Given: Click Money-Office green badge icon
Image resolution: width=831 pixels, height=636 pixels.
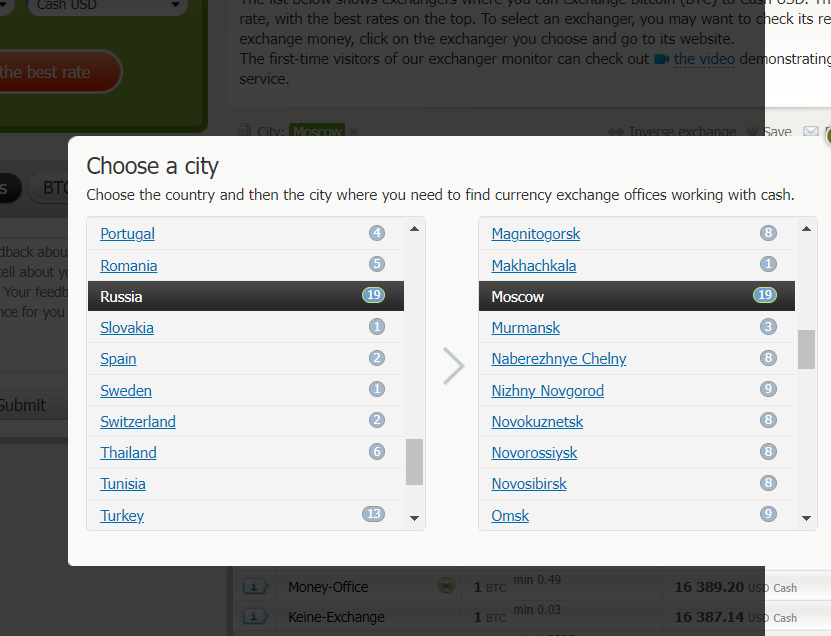Looking at the screenshot, I should [446, 586].
